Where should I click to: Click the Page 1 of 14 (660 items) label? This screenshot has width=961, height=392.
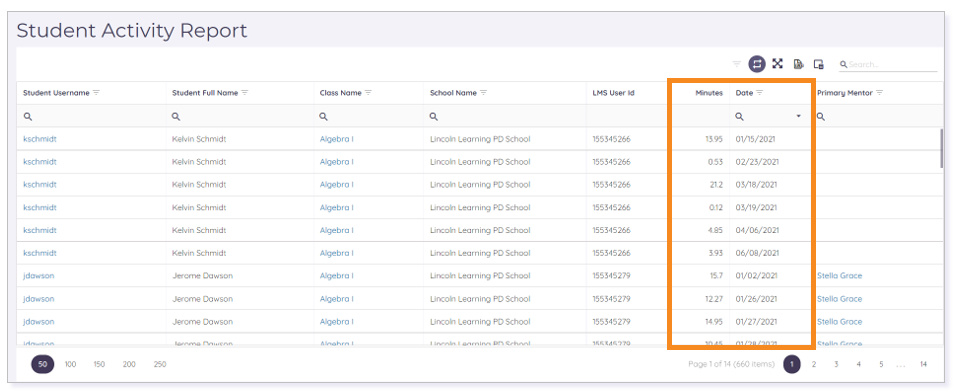(x=731, y=364)
